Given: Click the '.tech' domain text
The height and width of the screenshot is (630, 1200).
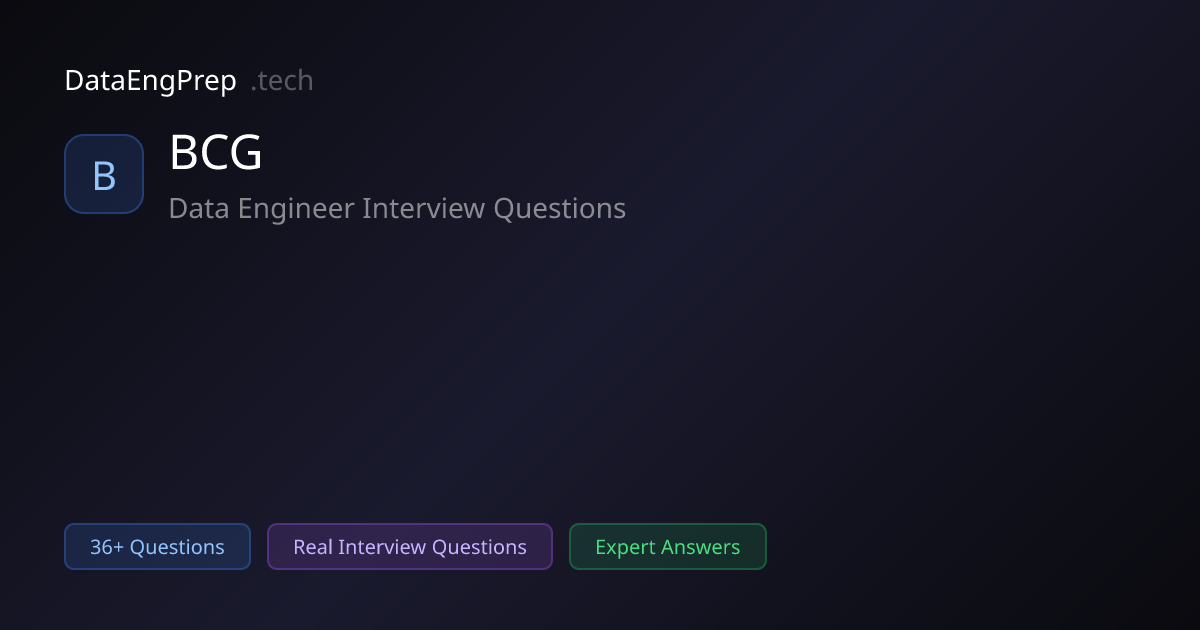Looking at the screenshot, I should tap(281, 81).
